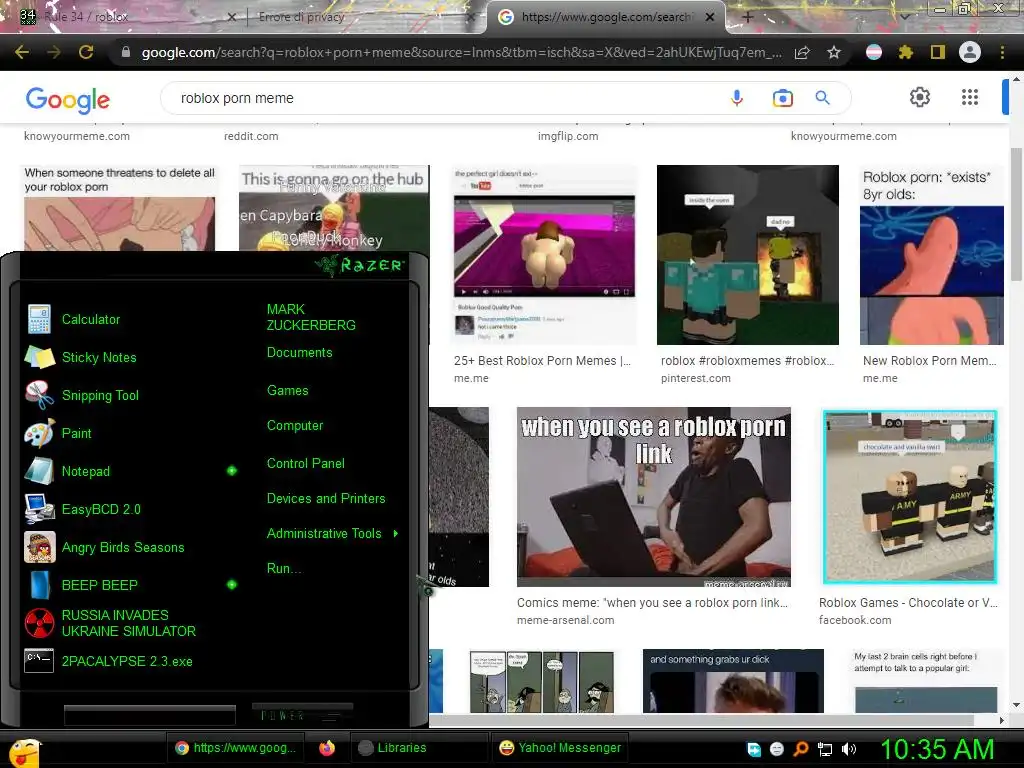Open the pinterest.com result source link

[696, 378]
